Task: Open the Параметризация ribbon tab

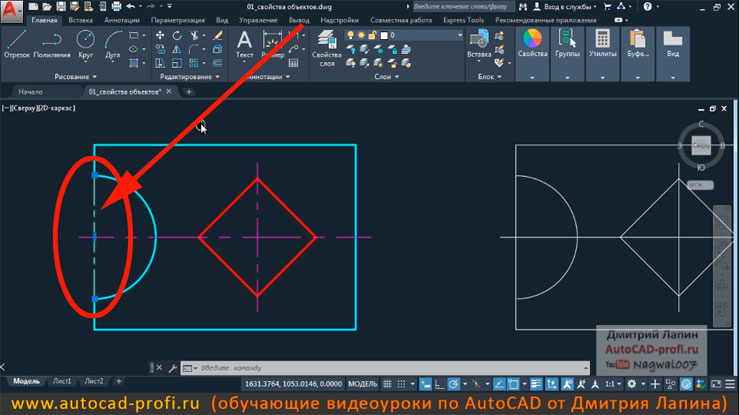Action: click(x=178, y=20)
